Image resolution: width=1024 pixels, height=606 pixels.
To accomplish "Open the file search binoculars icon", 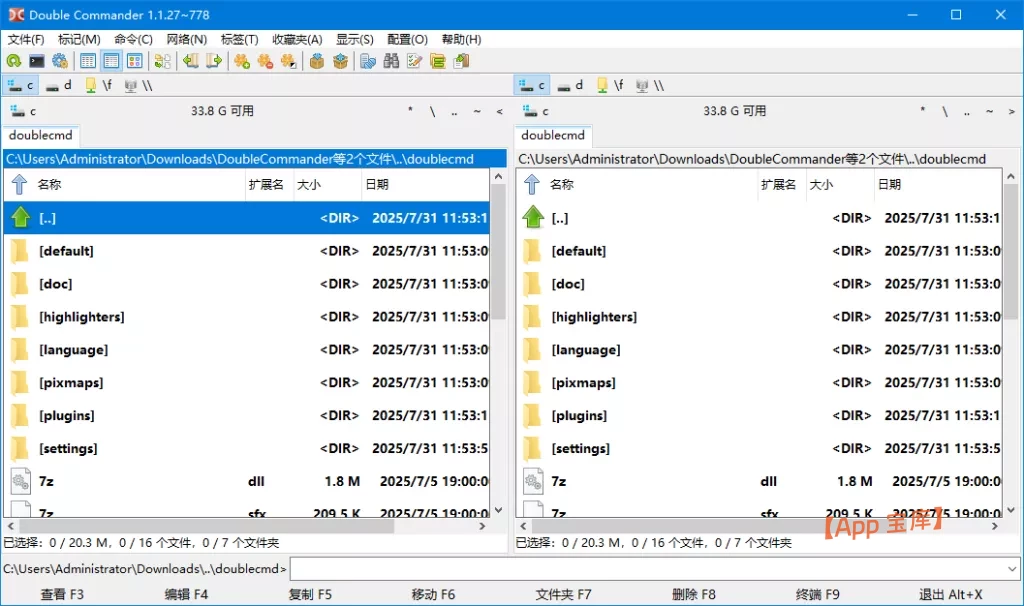I will [391, 61].
